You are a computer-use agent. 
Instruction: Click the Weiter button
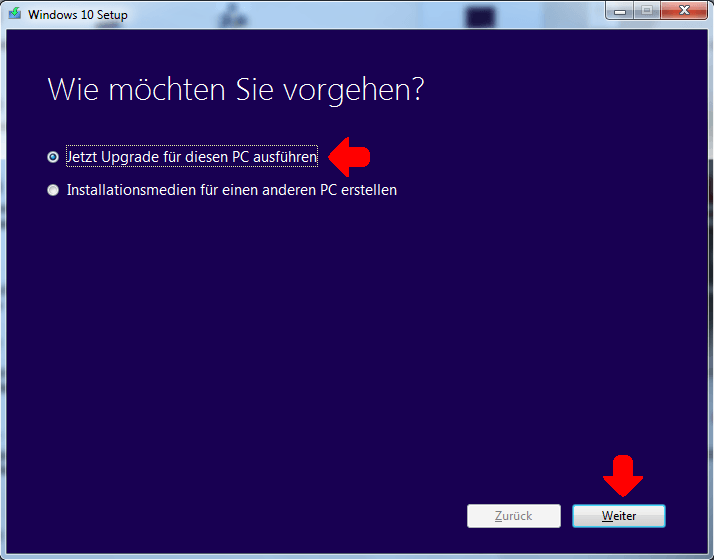[618, 516]
